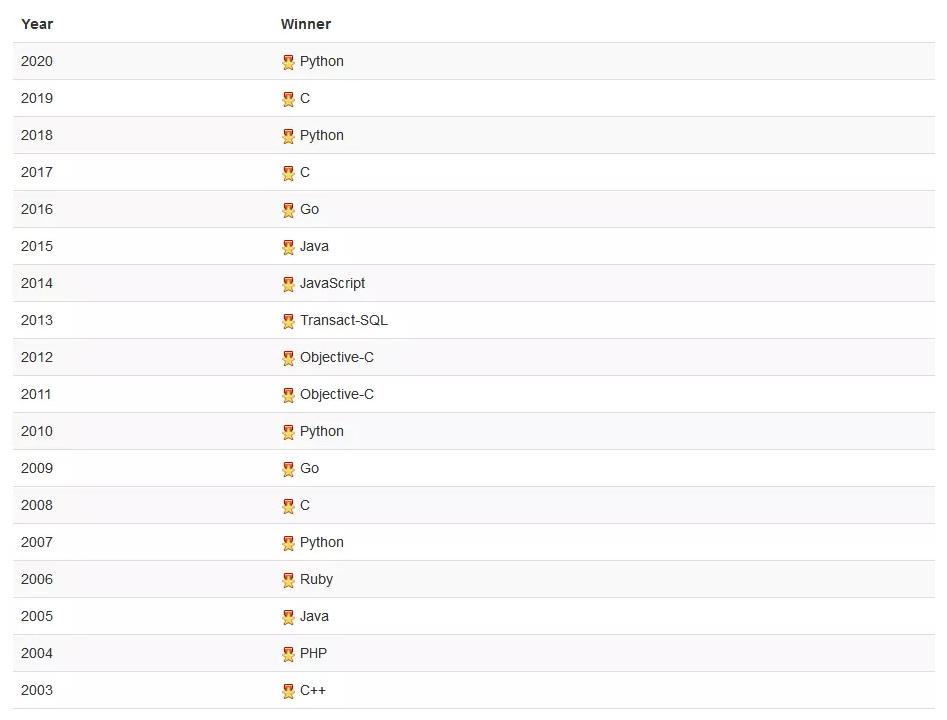The width and height of the screenshot is (947, 720).
Task: Click the year 2009 cell
Action: pos(37,468)
